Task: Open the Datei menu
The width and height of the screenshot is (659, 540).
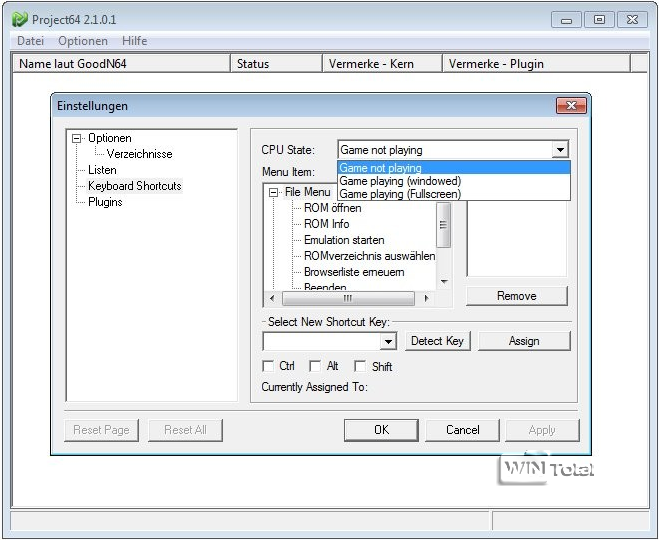Action: tap(30, 41)
